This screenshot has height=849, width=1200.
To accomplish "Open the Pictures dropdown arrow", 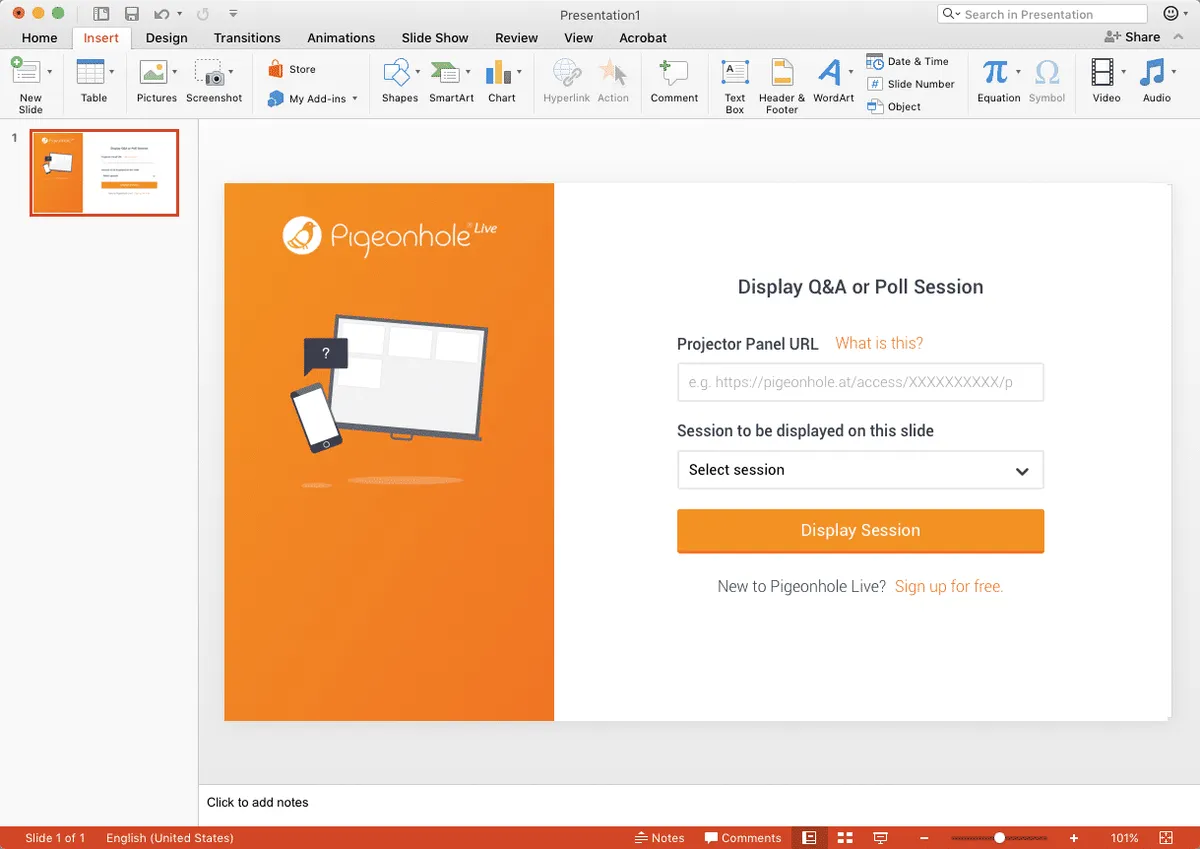I will [175, 72].
